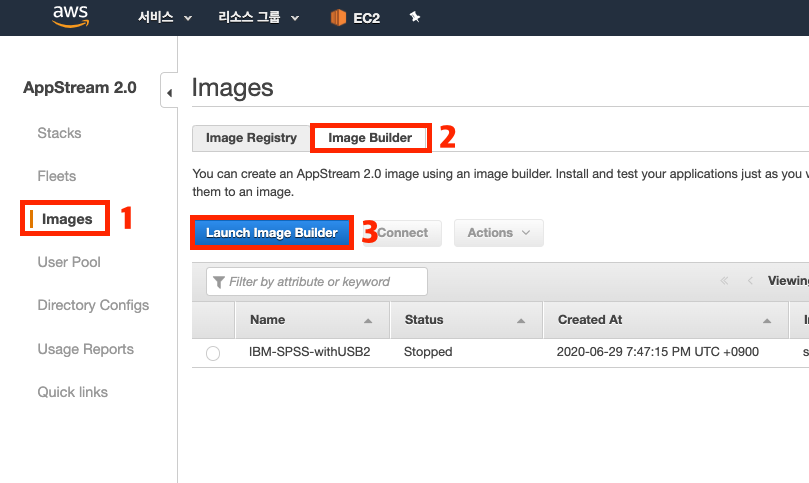Sort table by Status column arrow

click(521, 320)
